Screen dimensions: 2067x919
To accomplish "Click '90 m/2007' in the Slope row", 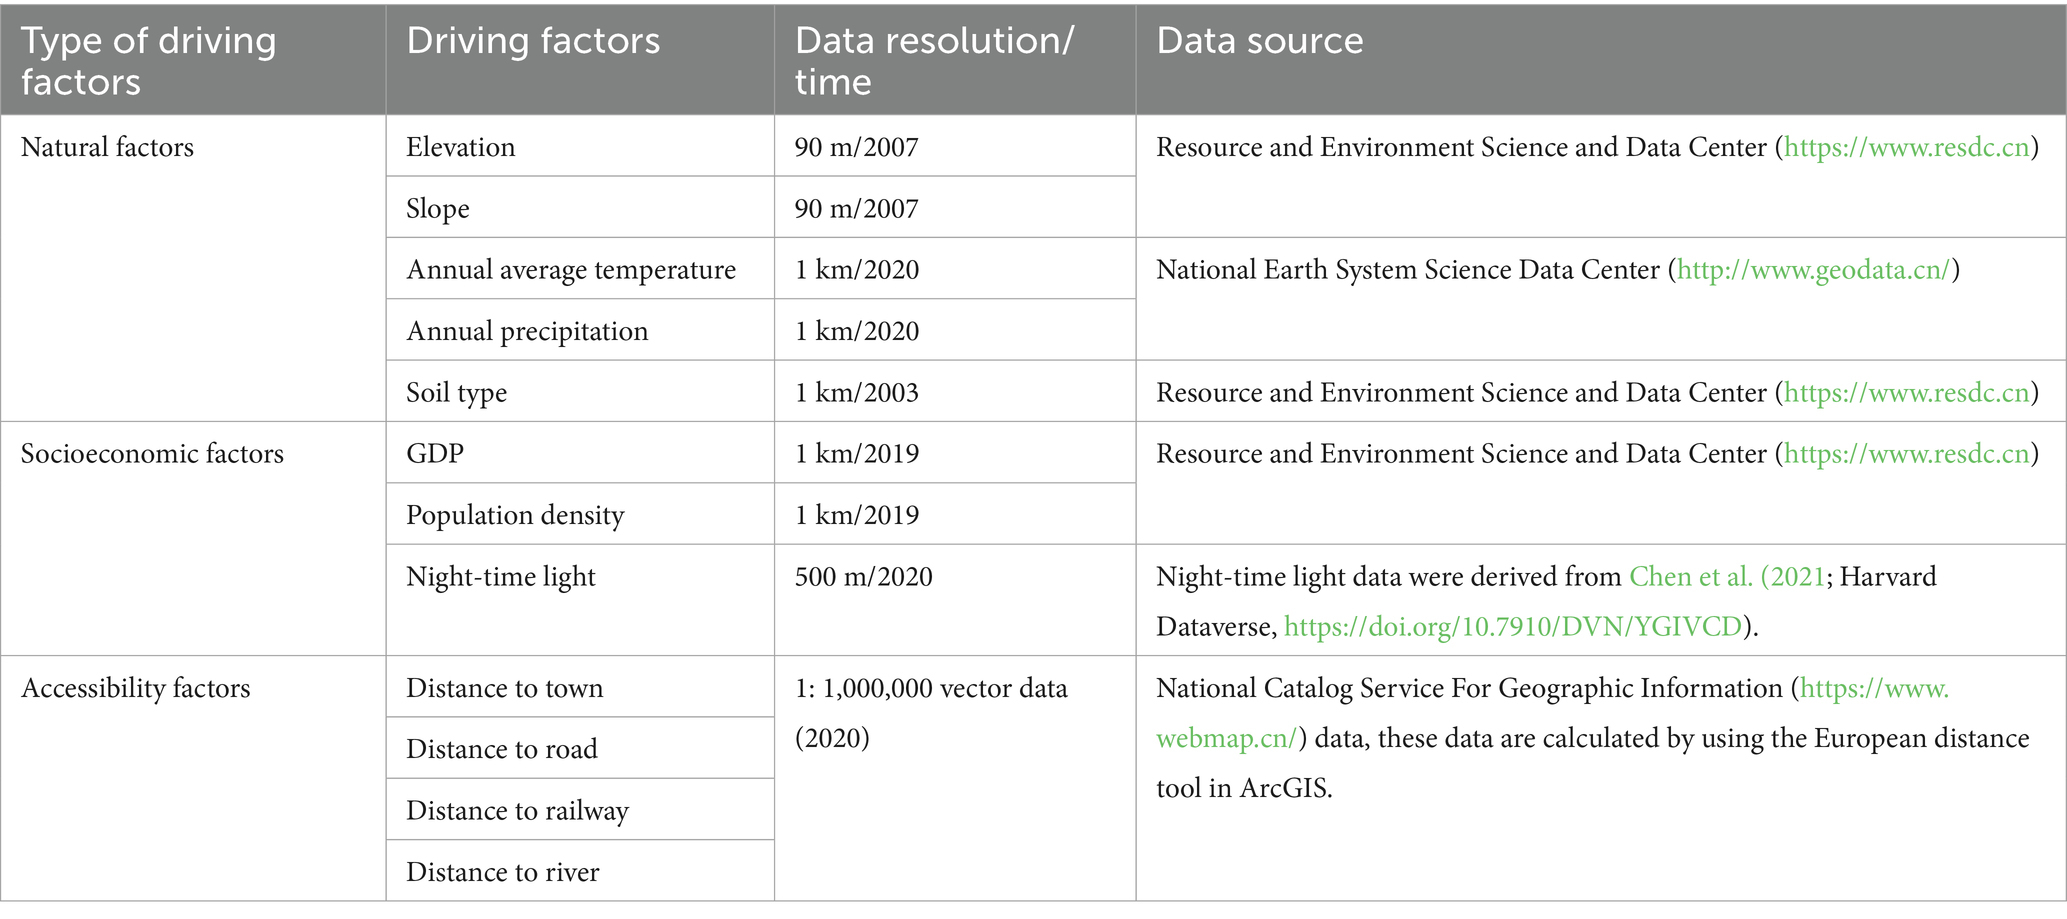I will [x=856, y=209].
